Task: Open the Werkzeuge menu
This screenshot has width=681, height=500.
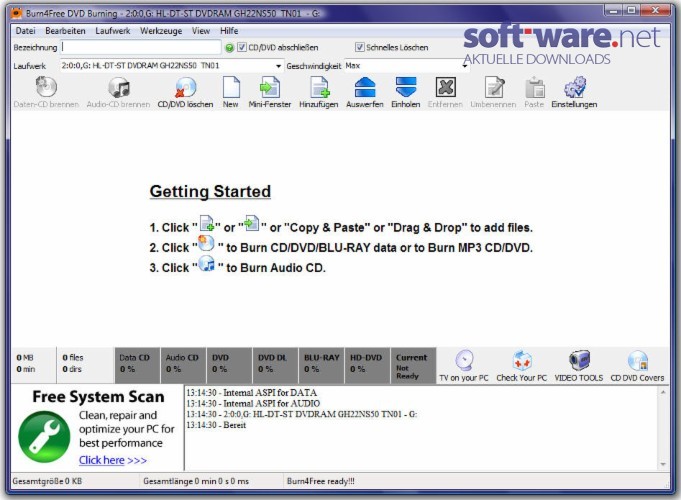Action: (x=161, y=31)
